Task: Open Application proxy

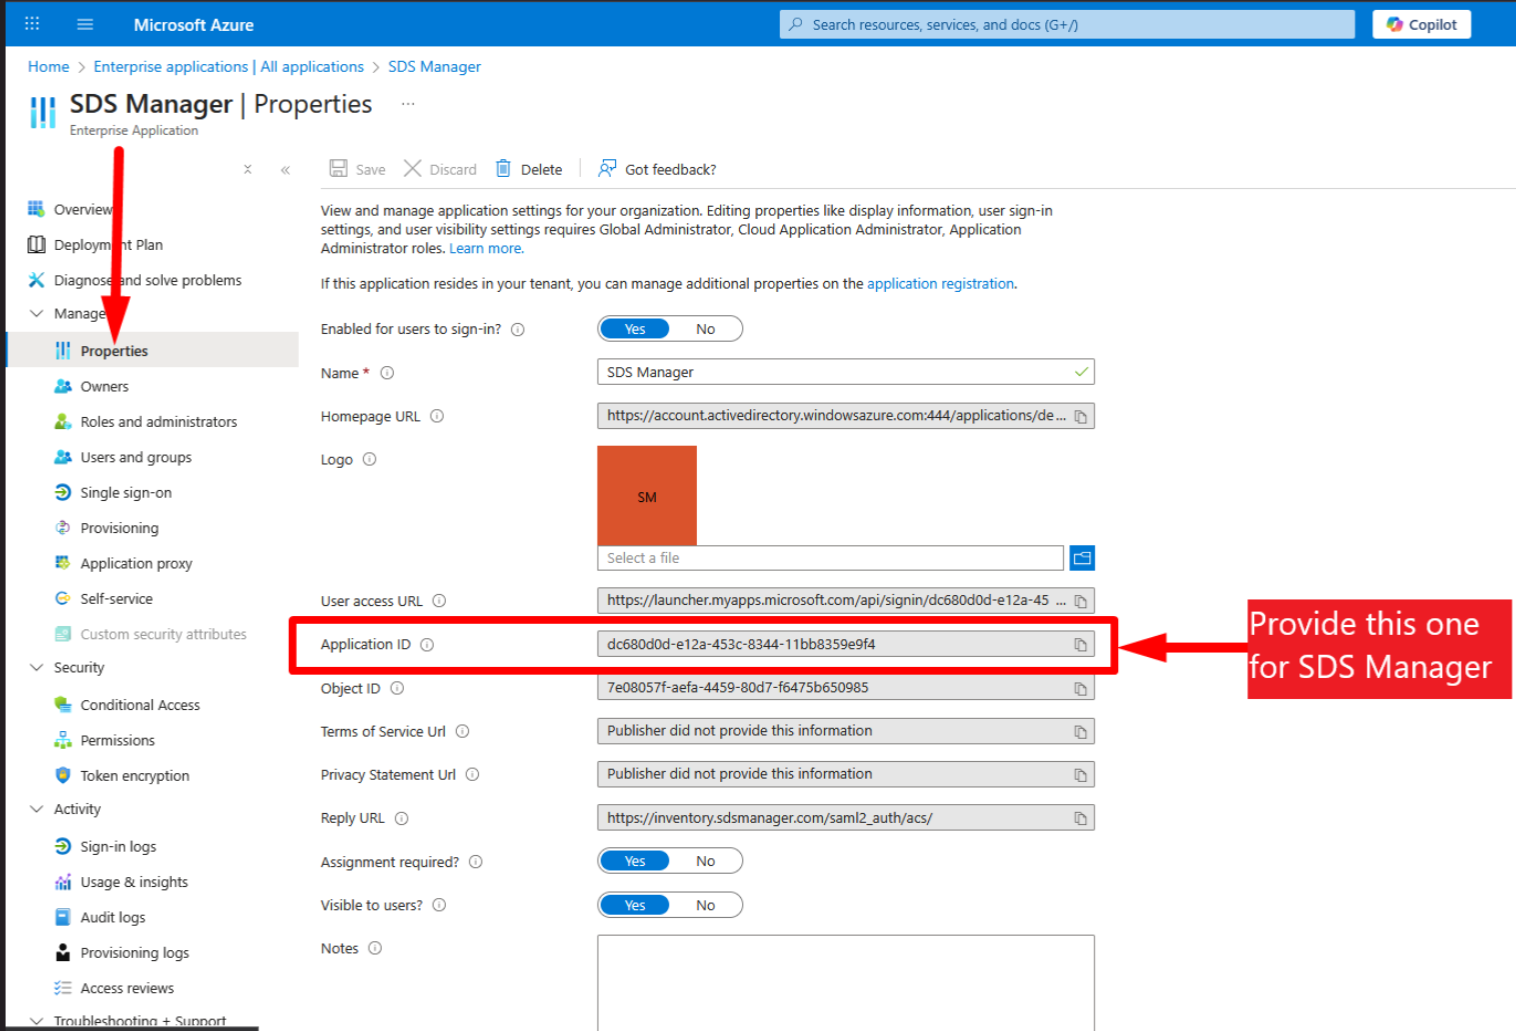Action: pyautogui.click(x=136, y=563)
